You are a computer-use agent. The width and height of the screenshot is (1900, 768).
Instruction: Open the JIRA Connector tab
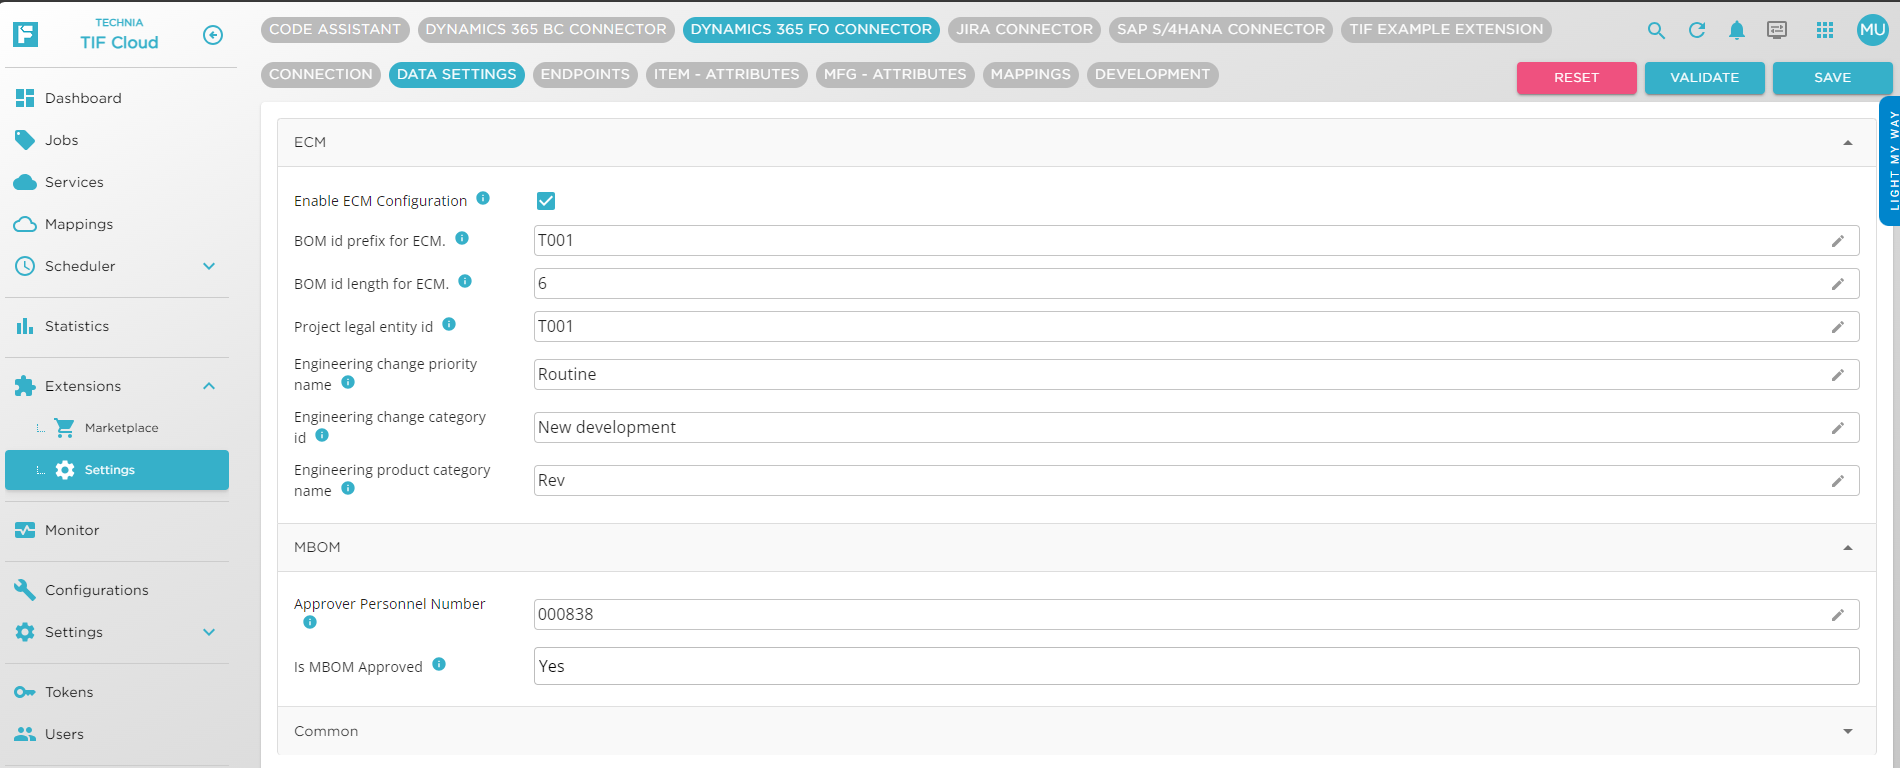1024,29
